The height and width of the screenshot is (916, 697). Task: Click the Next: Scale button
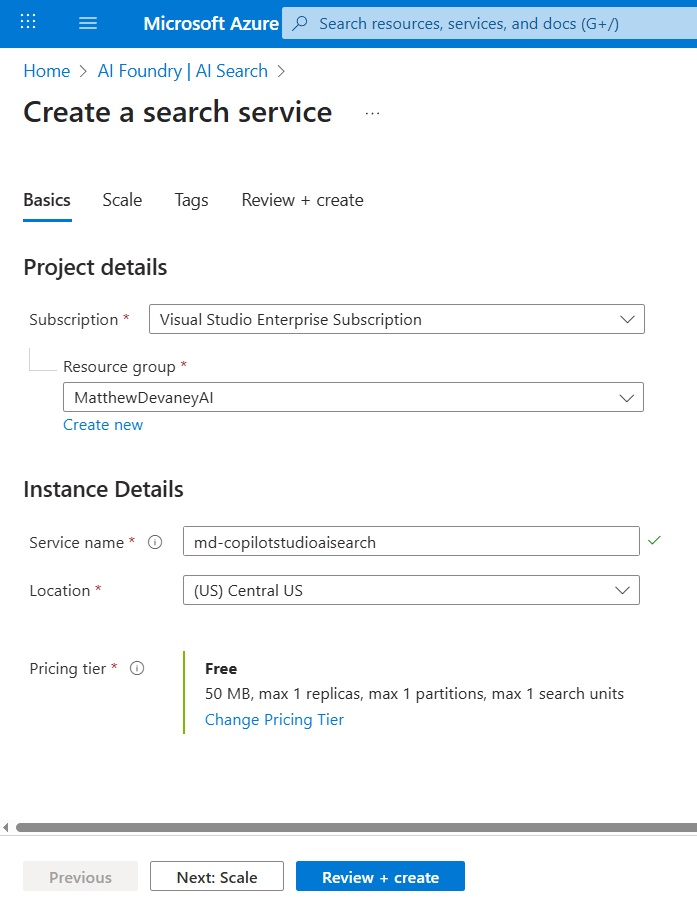click(x=217, y=876)
